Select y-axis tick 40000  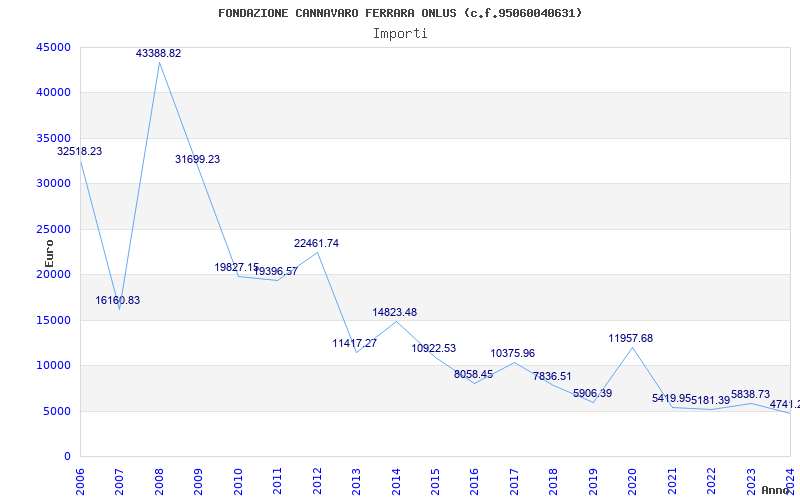[53, 93]
